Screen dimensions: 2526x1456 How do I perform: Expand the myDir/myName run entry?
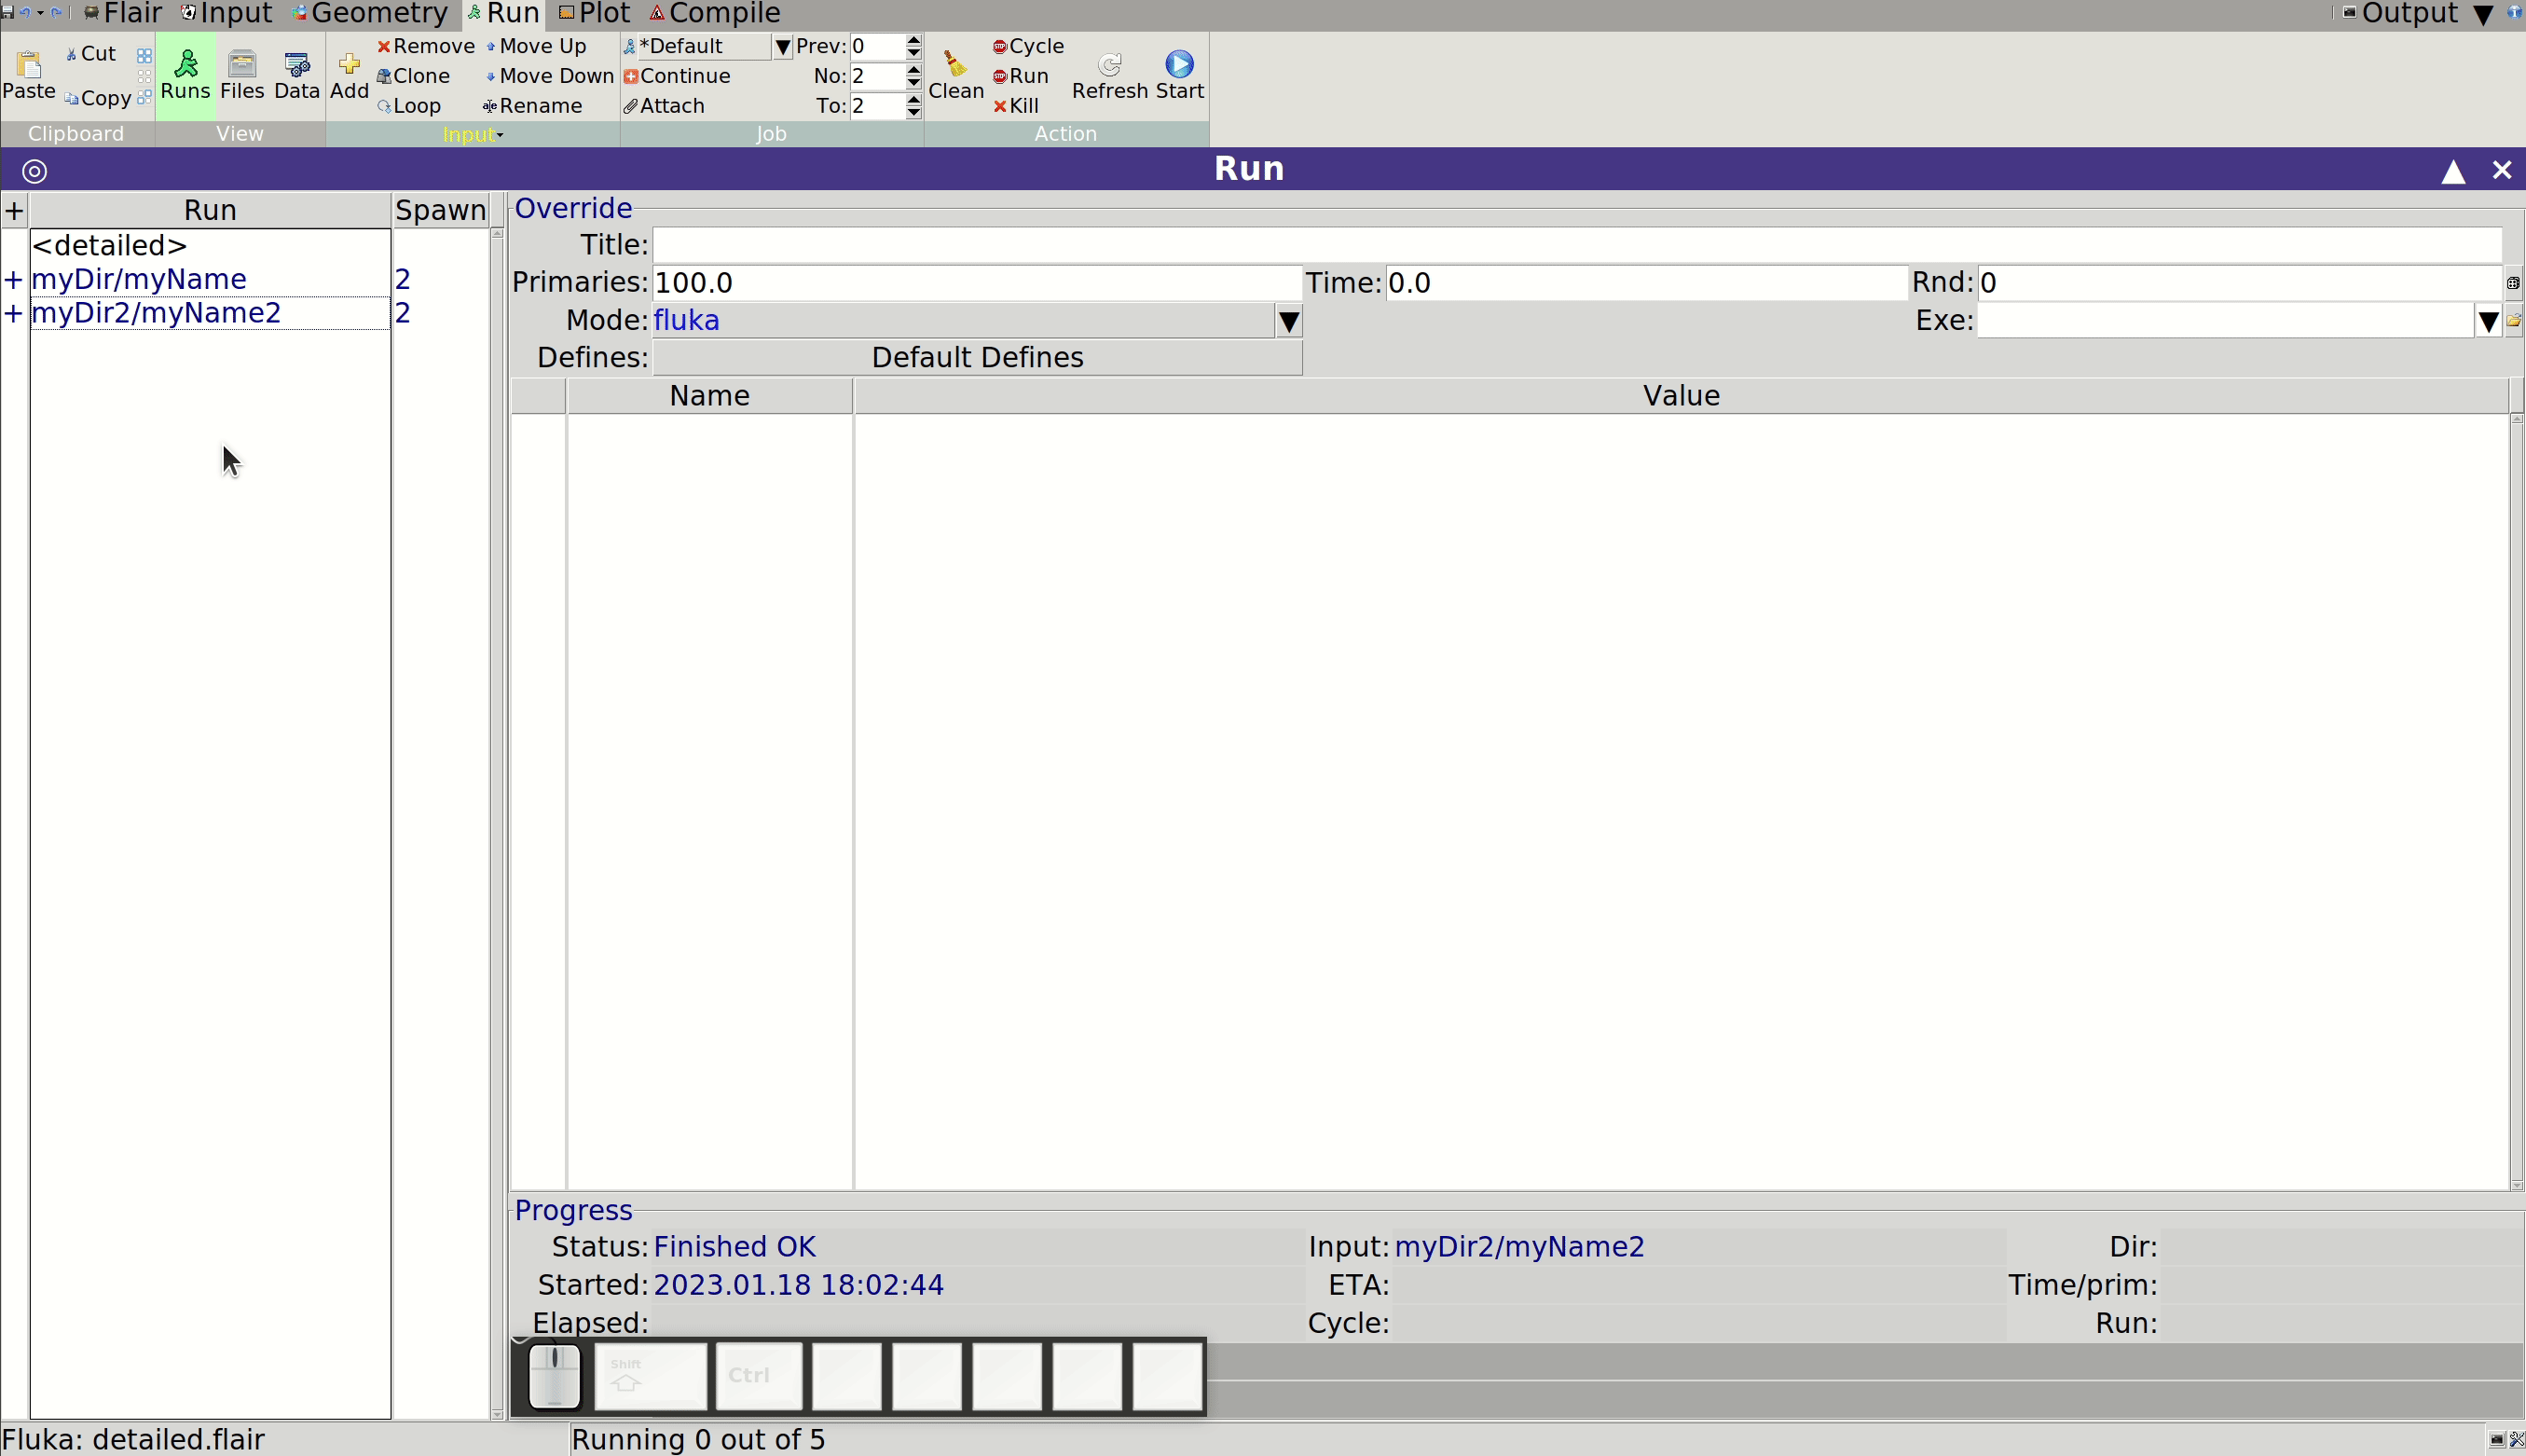(x=13, y=279)
